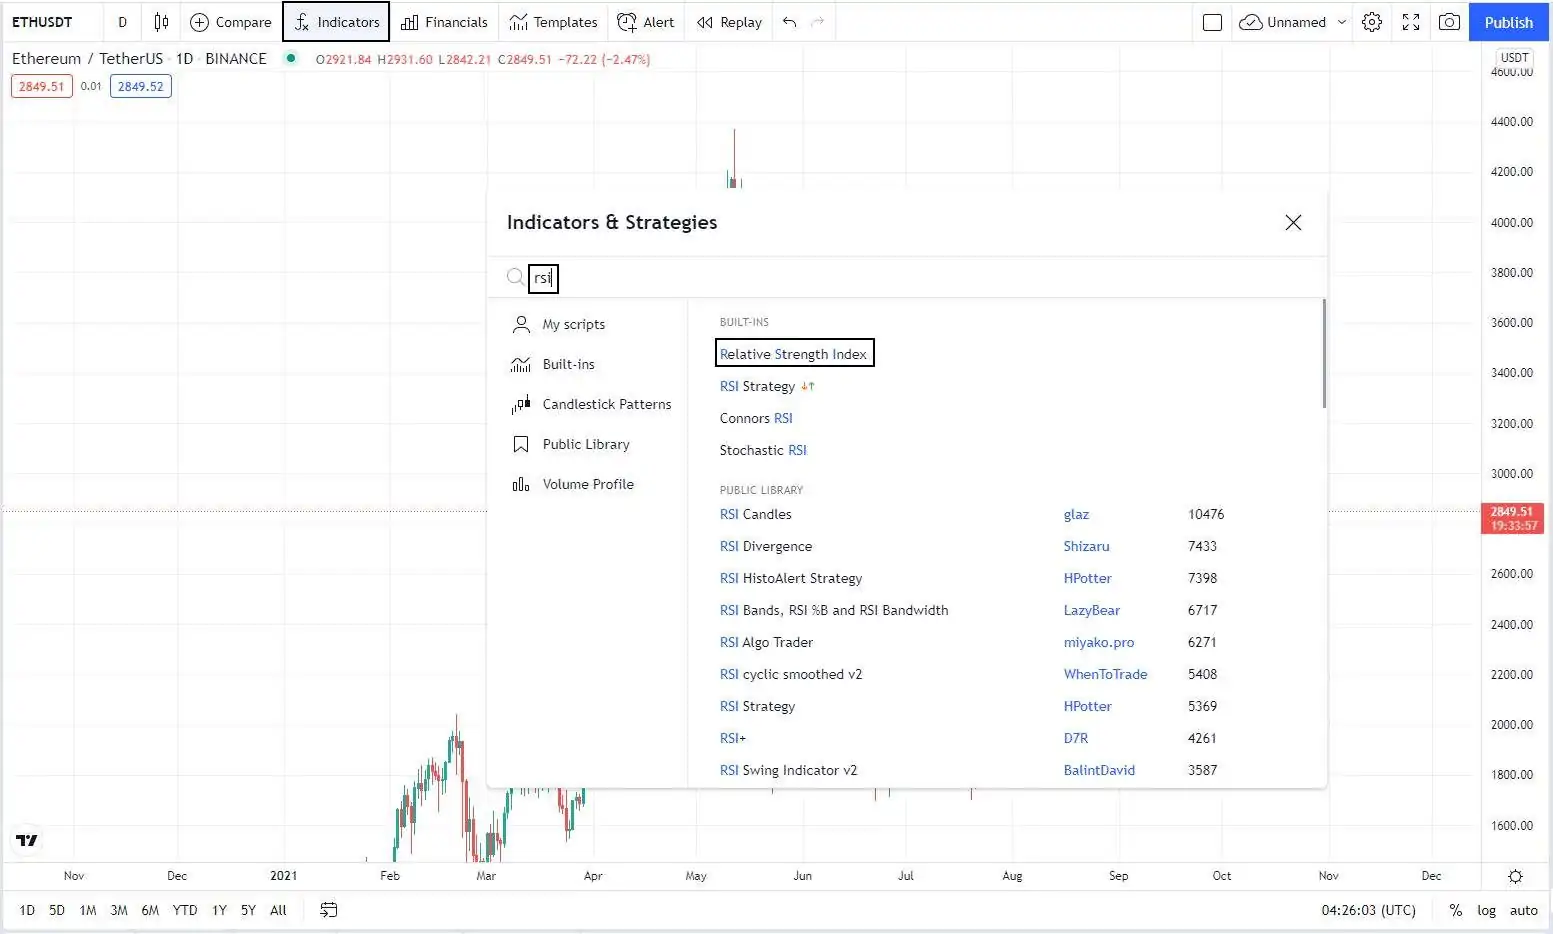
Task: Open chart settings gear icon
Action: pos(1372,22)
